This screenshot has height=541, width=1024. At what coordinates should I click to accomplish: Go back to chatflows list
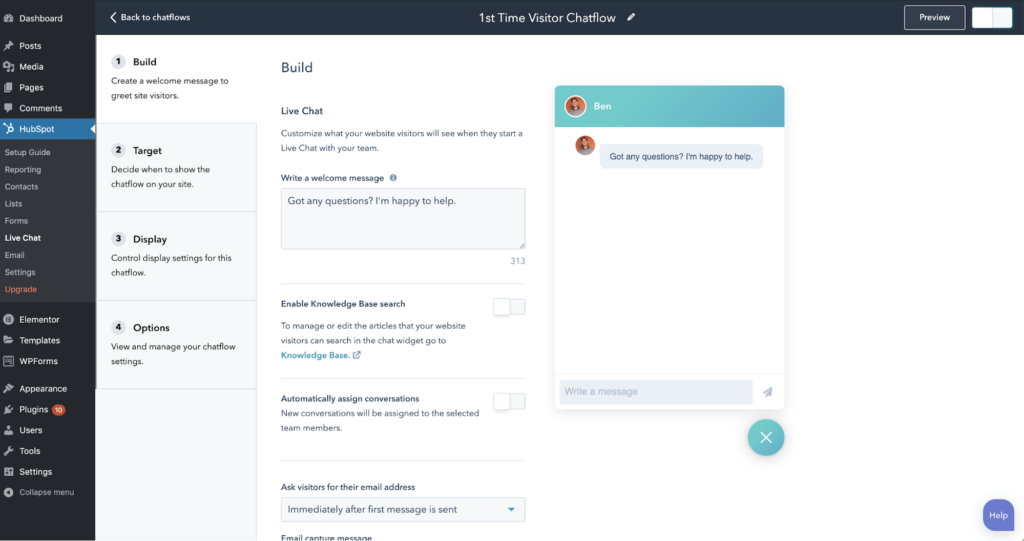click(x=150, y=17)
